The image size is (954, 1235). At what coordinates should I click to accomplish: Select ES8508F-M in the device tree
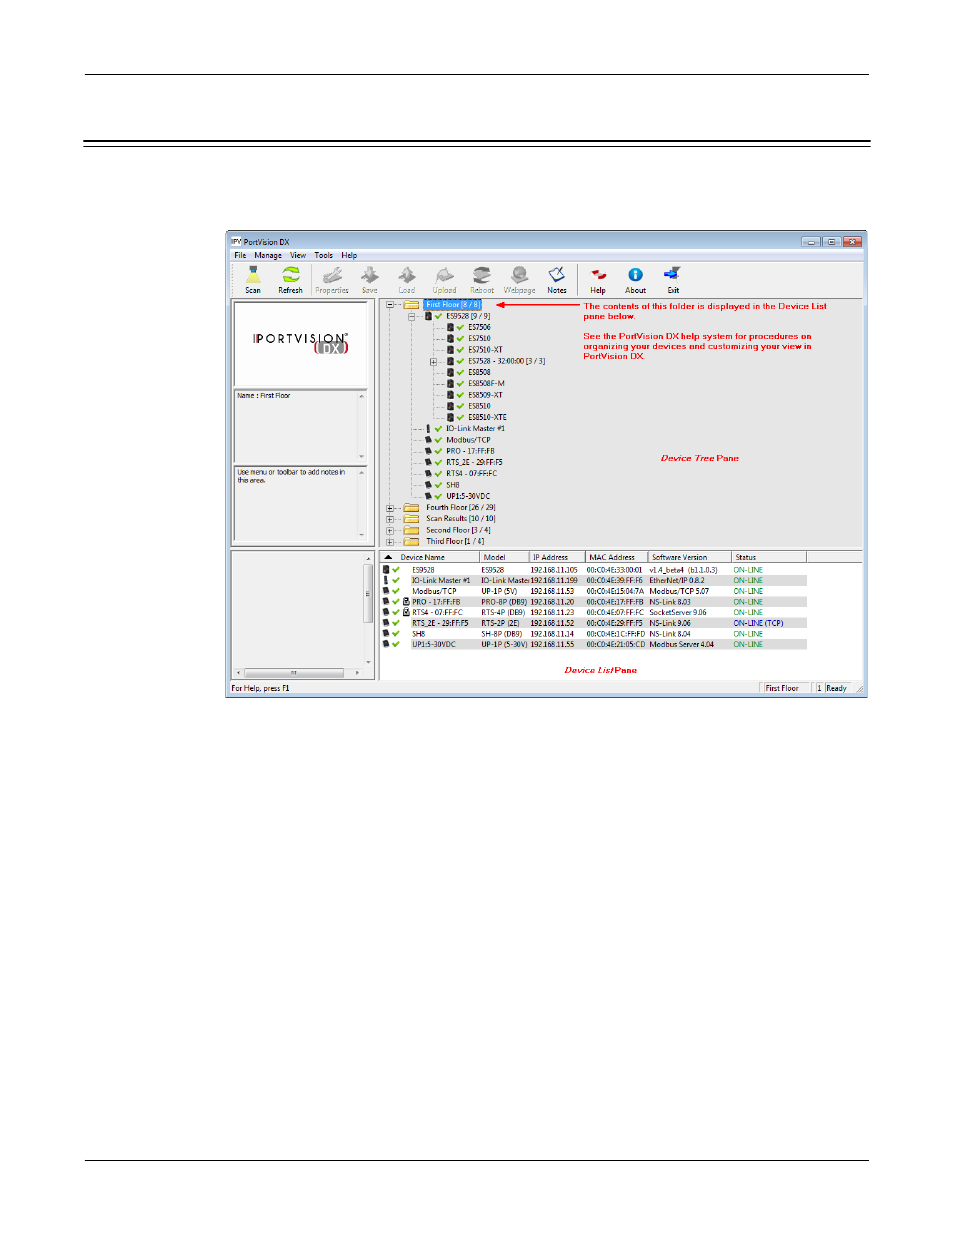point(486,383)
